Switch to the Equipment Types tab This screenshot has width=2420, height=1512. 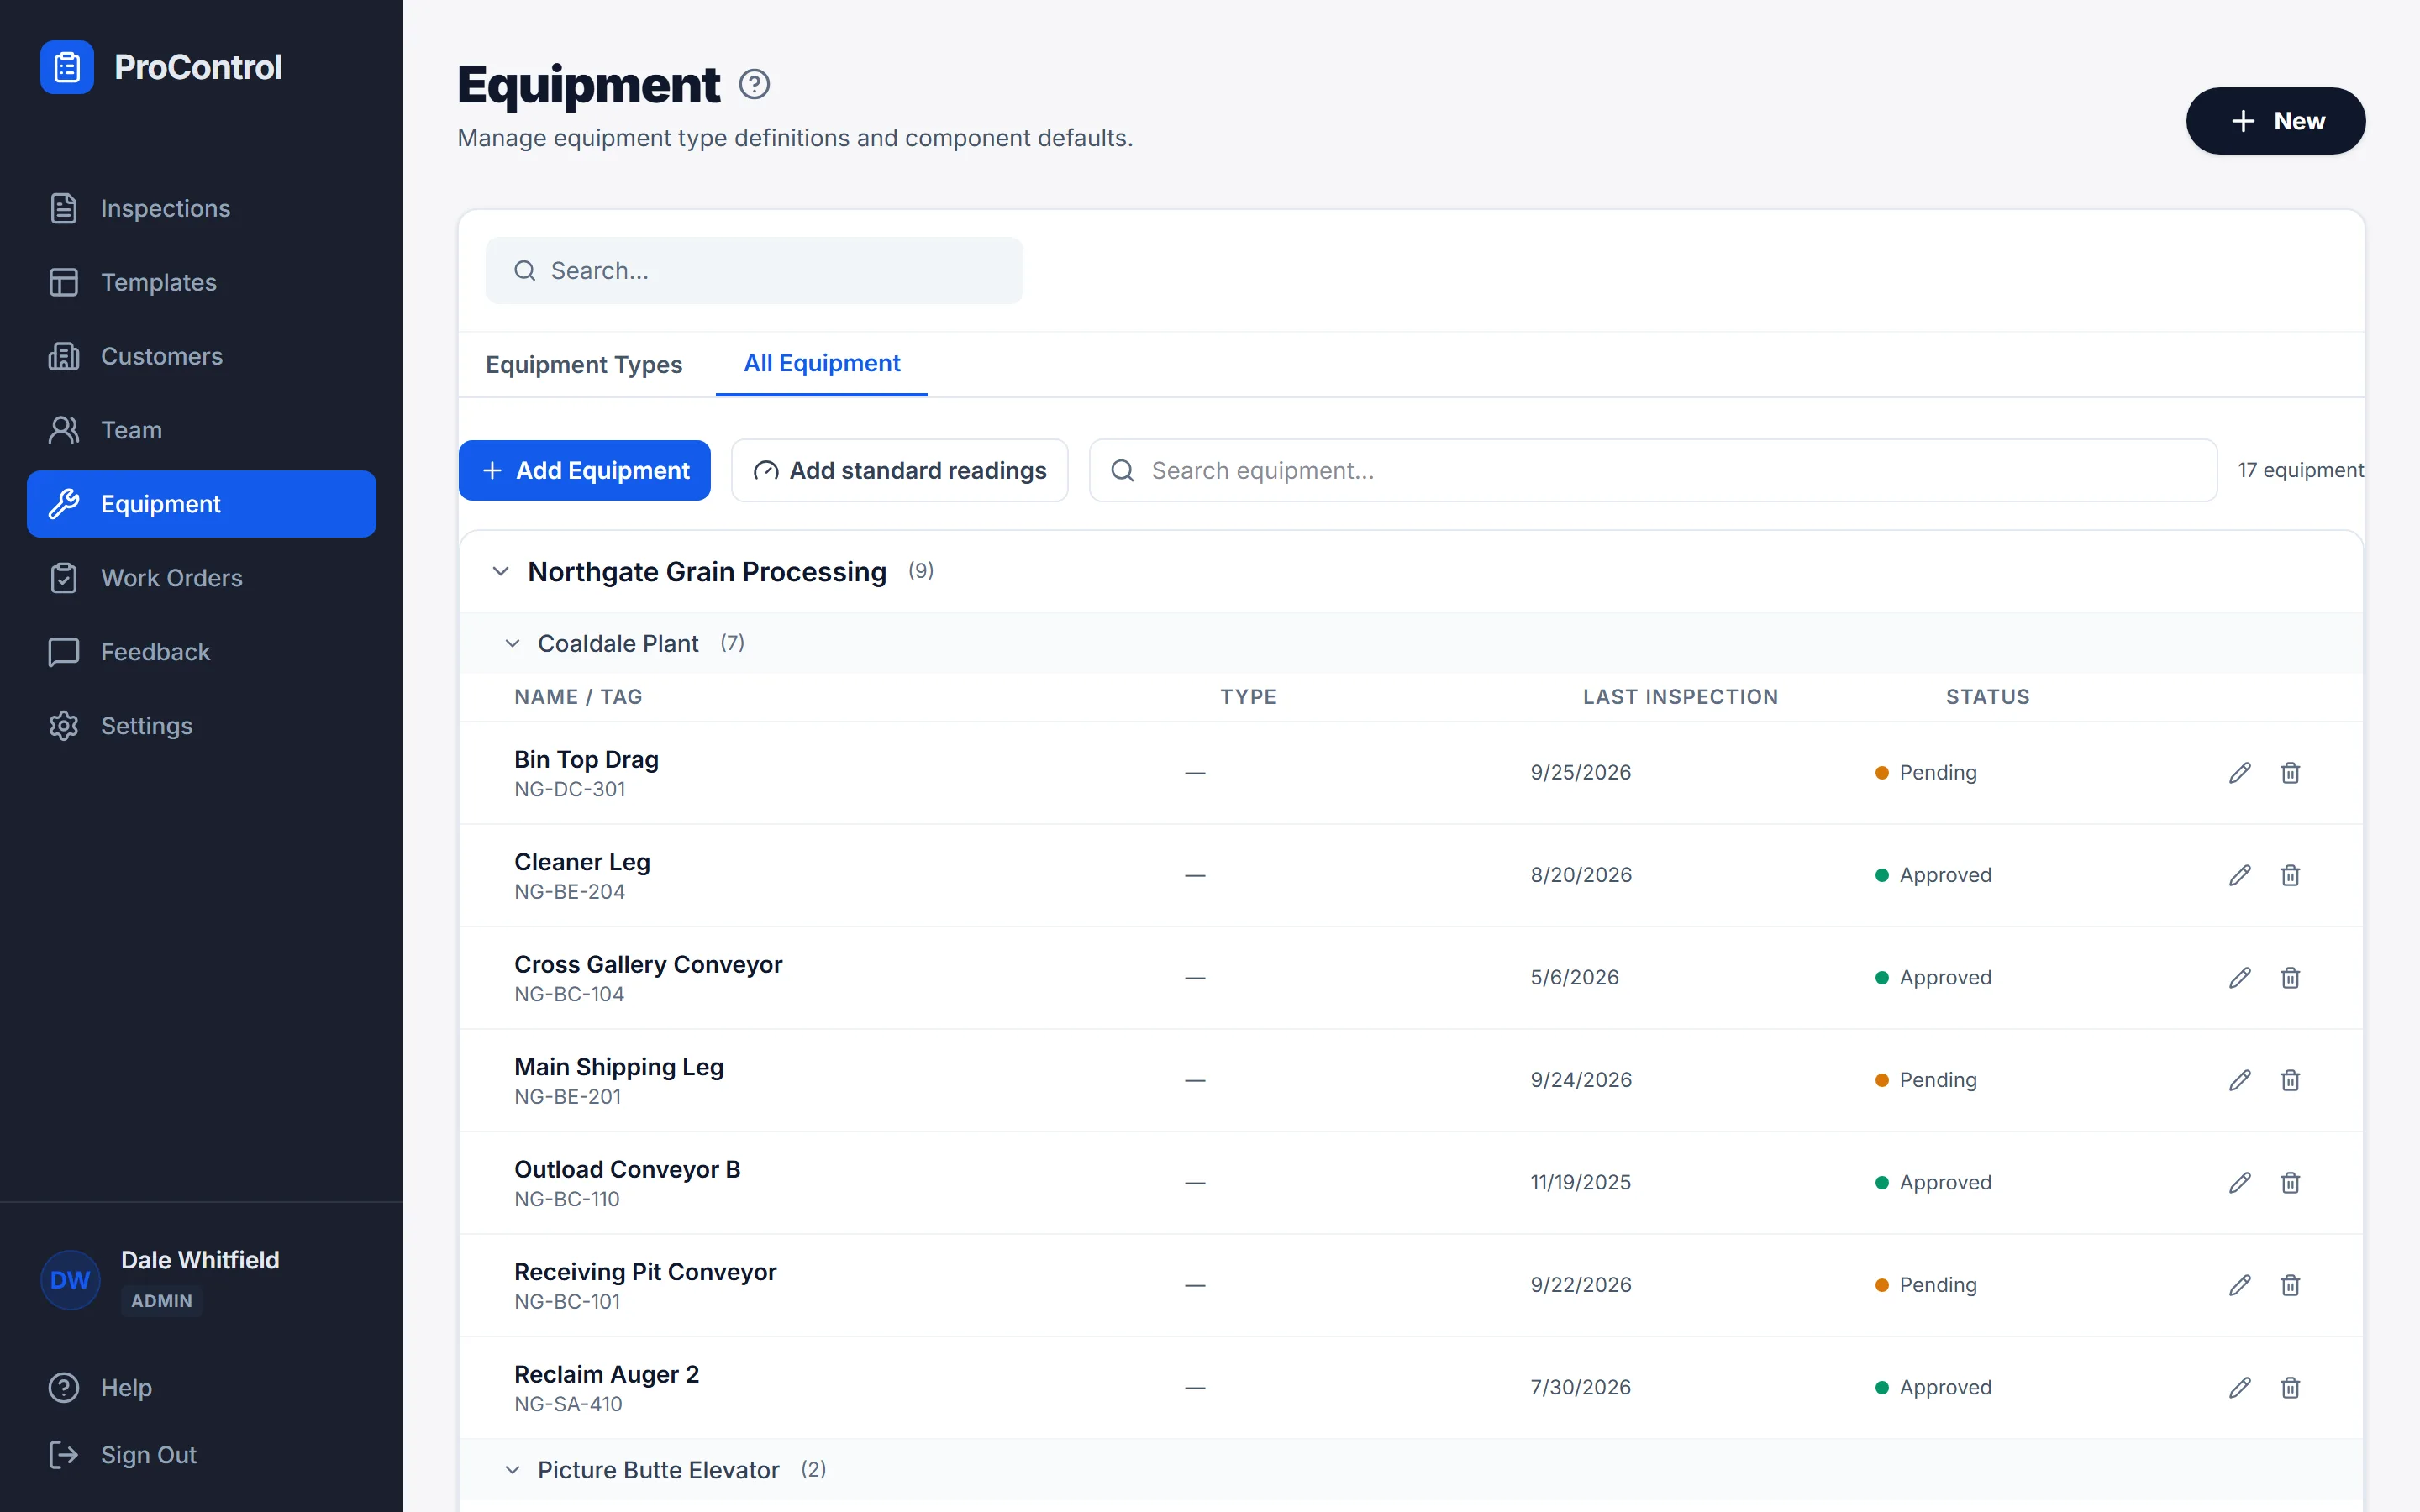pyautogui.click(x=584, y=364)
